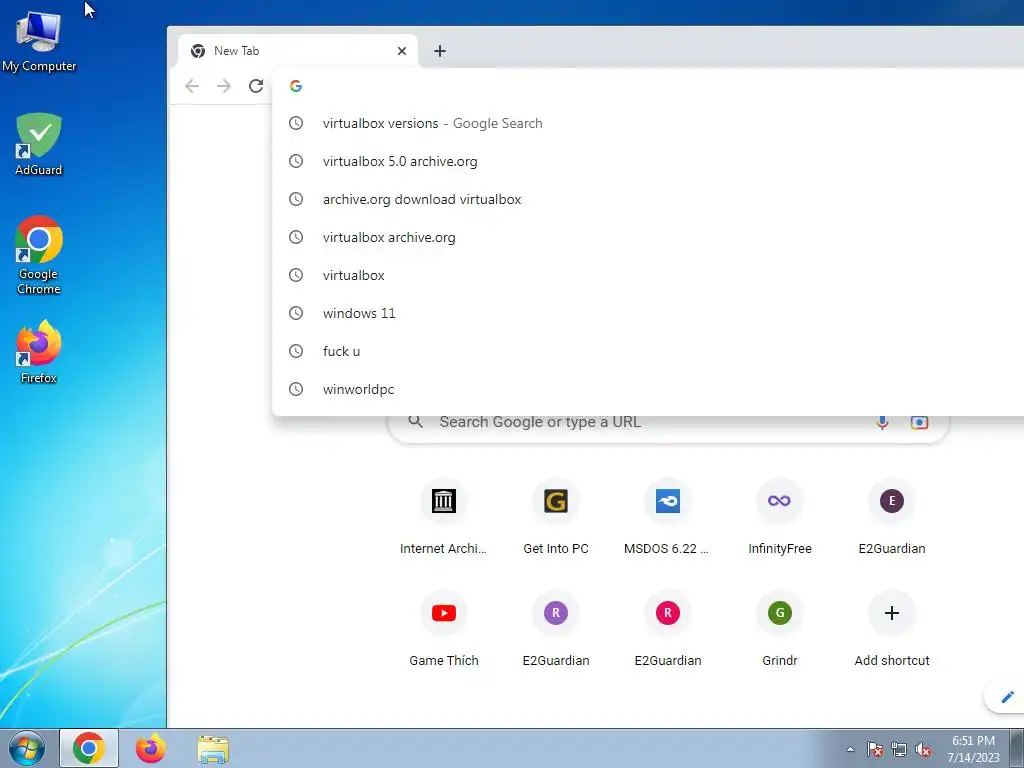Pick 'virtualbox archive.org' suggestion

[648, 237]
